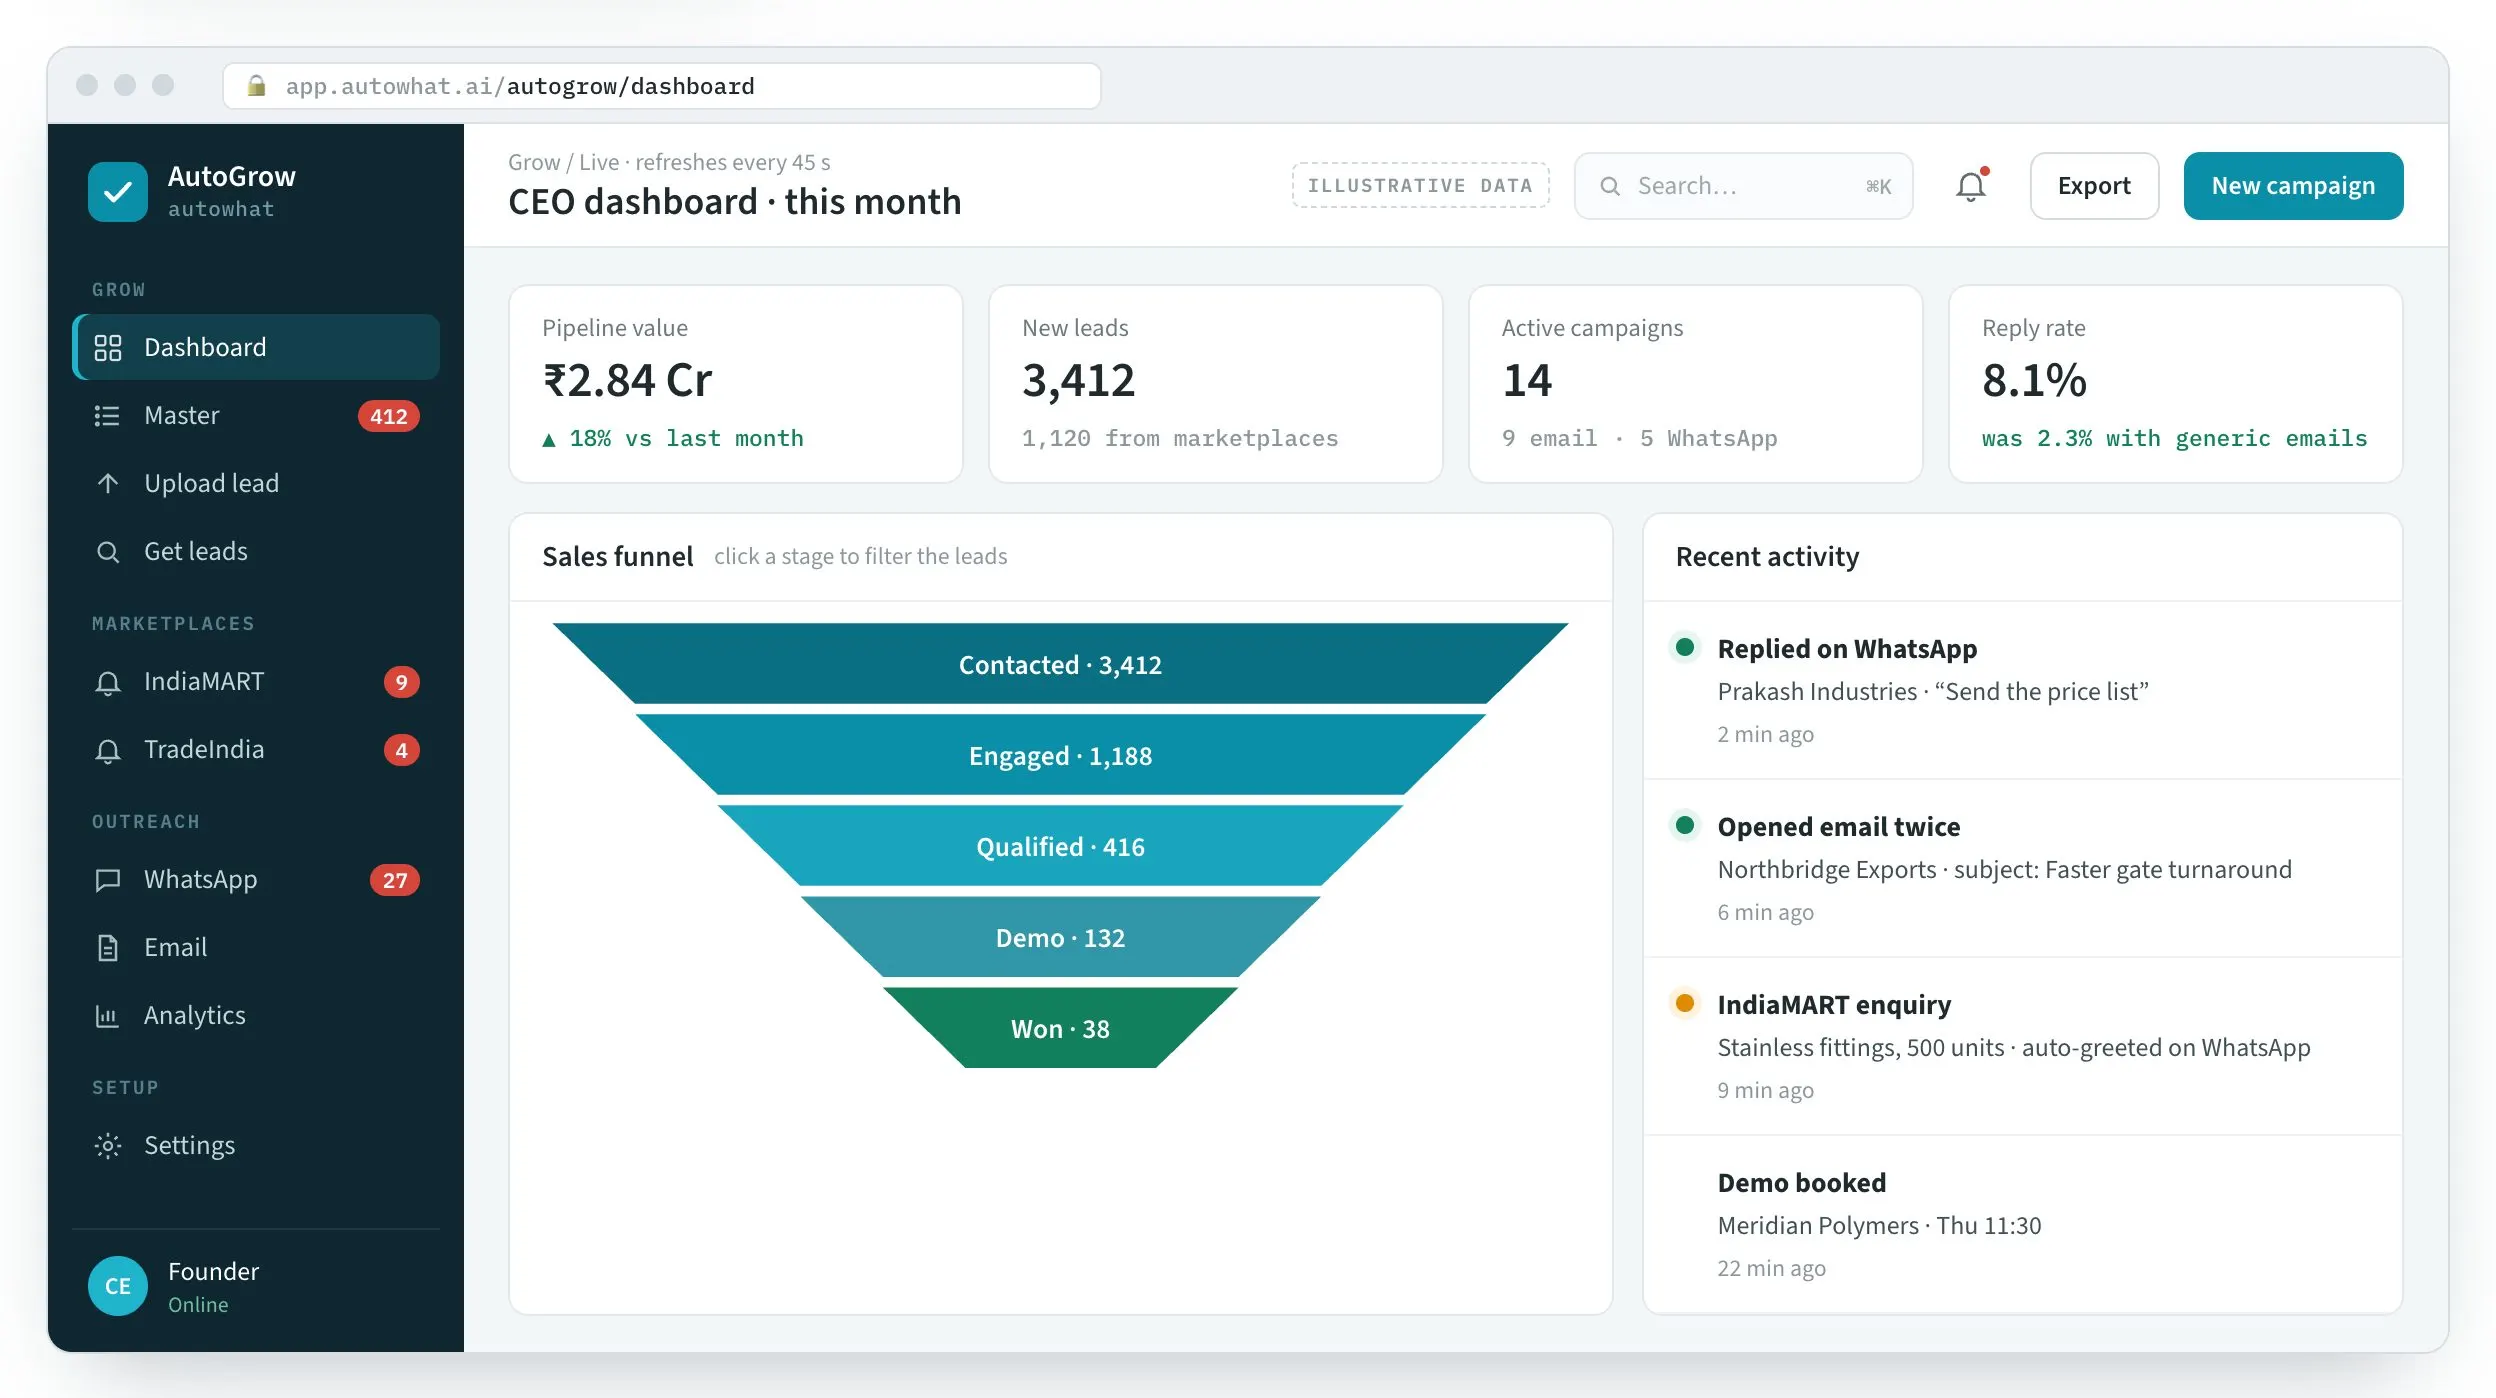Viewport: 2496px width, 1398px height.
Task: Open Settings under Setup
Action: (x=256, y=1146)
